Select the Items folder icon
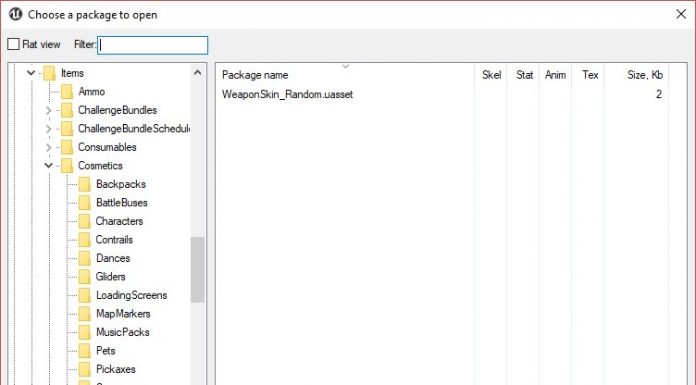This screenshot has width=696, height=385. click(x=50, y=73)
